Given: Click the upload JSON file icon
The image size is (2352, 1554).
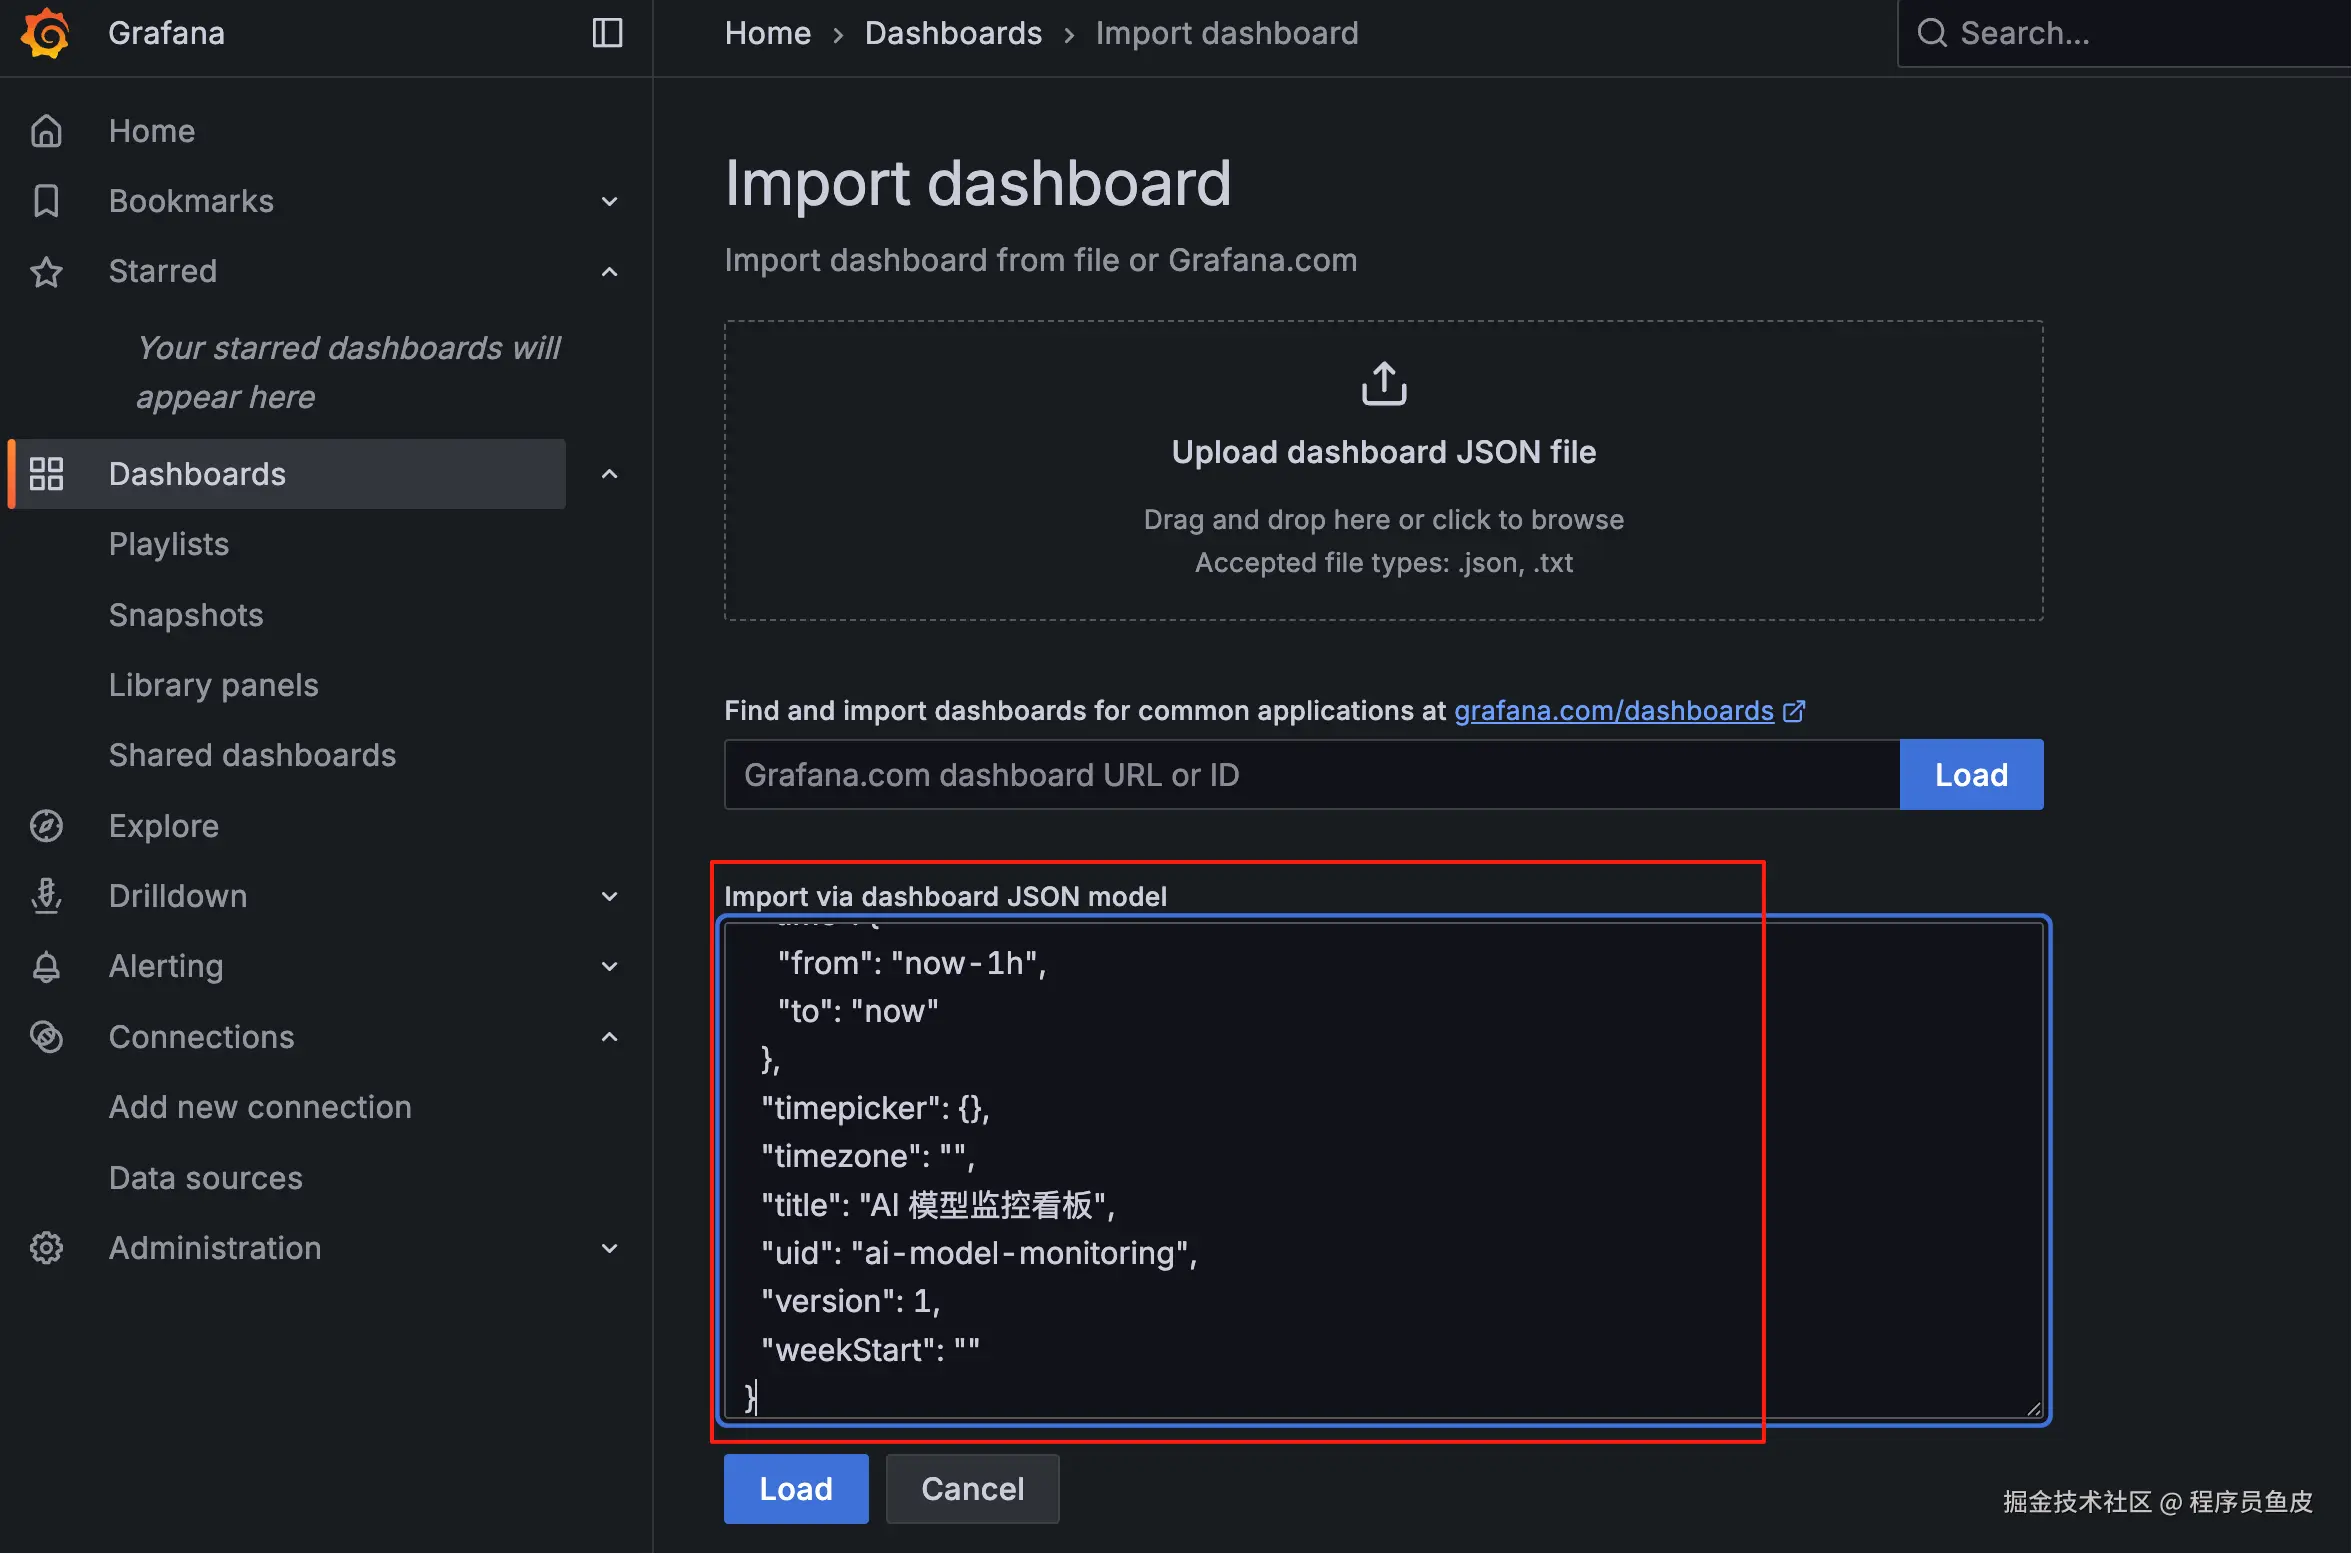Looking at the screenshot, I should tap(1383, 385).
